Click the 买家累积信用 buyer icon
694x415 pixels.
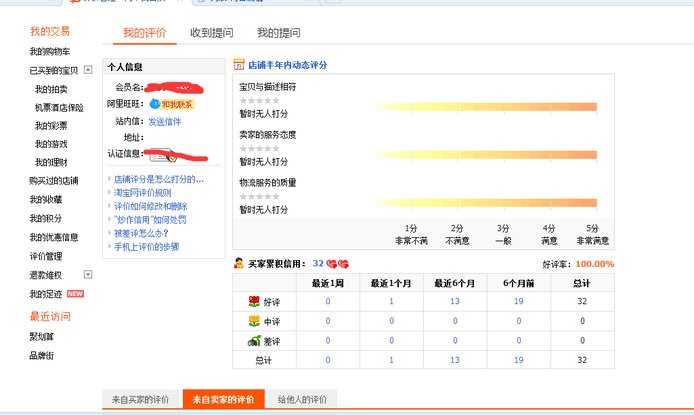click(x=239, y=263)
